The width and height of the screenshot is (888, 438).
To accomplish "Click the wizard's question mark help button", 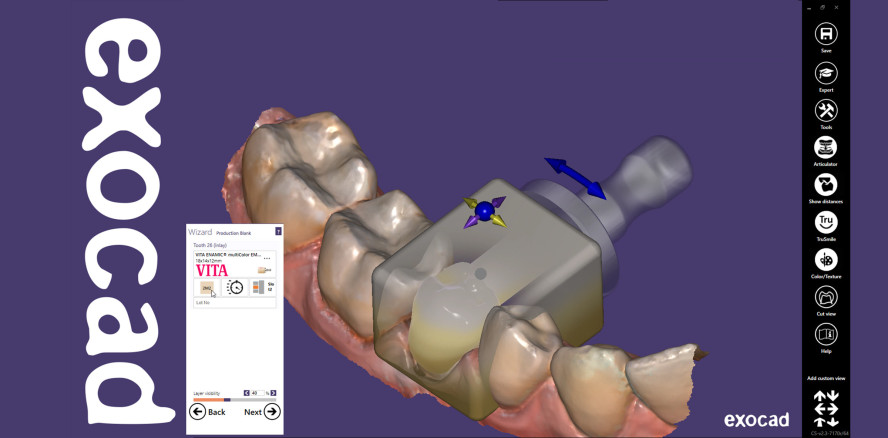I will point(278,231).
